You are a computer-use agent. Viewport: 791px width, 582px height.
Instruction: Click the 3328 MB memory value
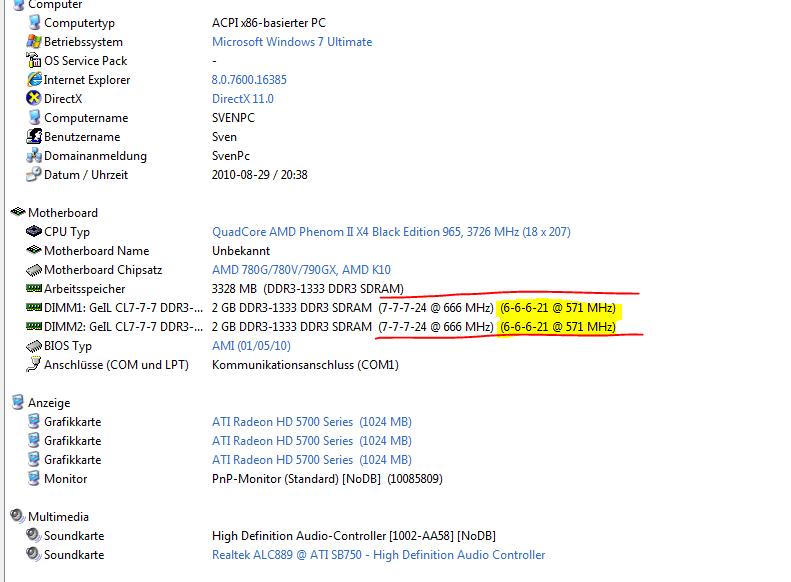[x=308, y=289]
